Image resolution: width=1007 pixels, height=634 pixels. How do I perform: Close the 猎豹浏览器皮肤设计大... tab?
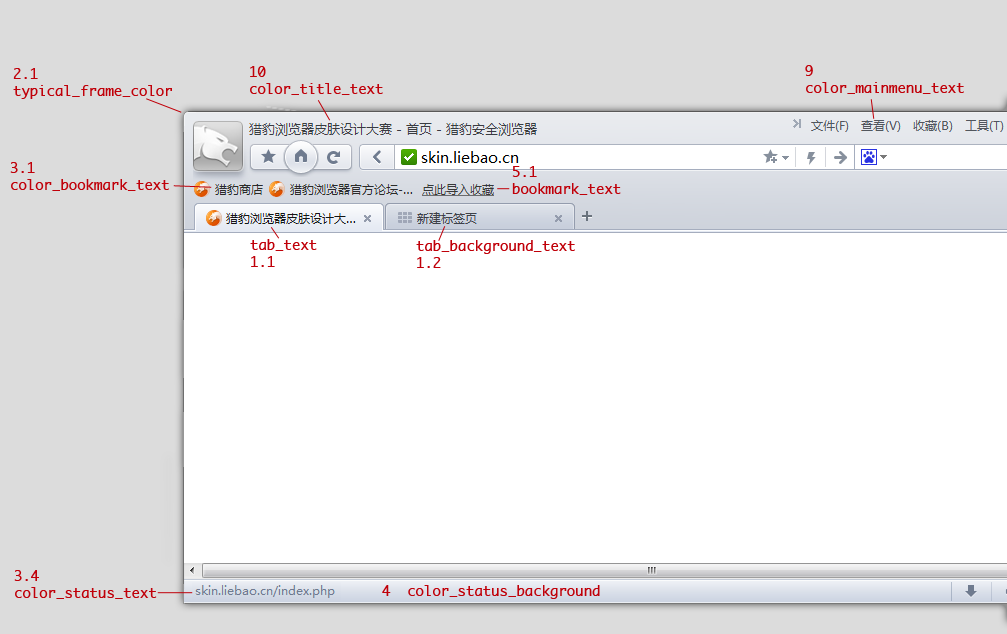[x=367, y=218]
